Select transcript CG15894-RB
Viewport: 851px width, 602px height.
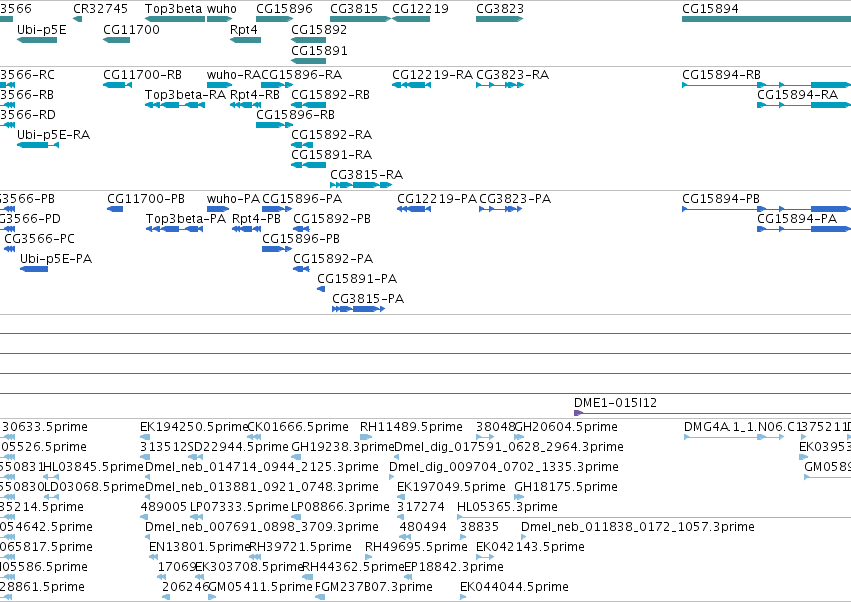click(766, 85)
